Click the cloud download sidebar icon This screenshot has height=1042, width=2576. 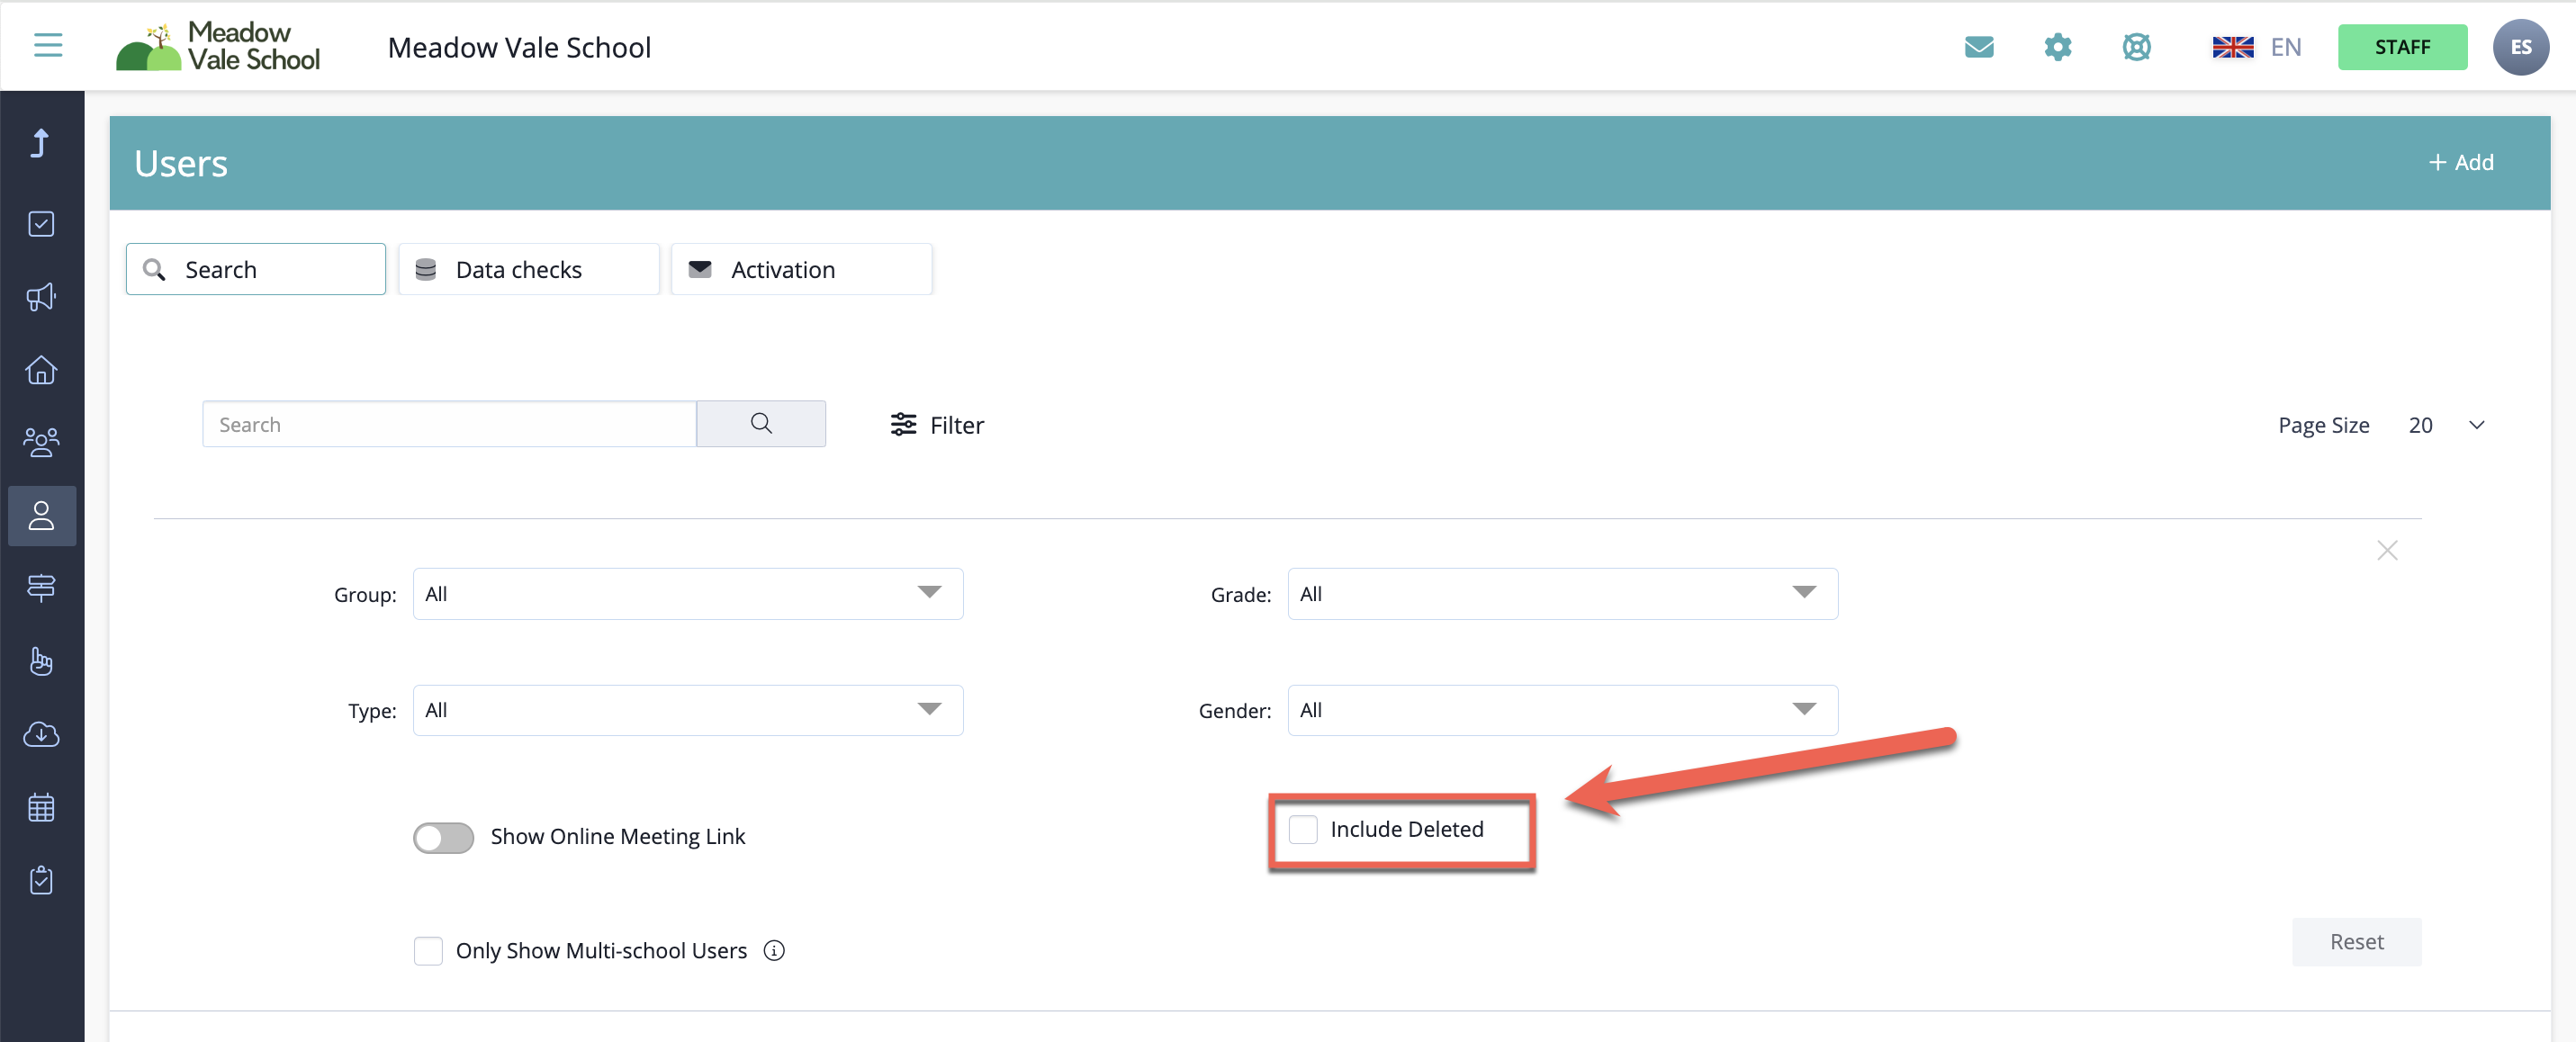click(41, 735)
